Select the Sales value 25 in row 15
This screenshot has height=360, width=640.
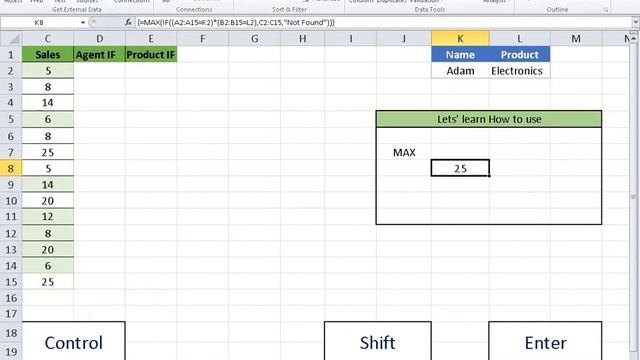[x=48, y=282]
